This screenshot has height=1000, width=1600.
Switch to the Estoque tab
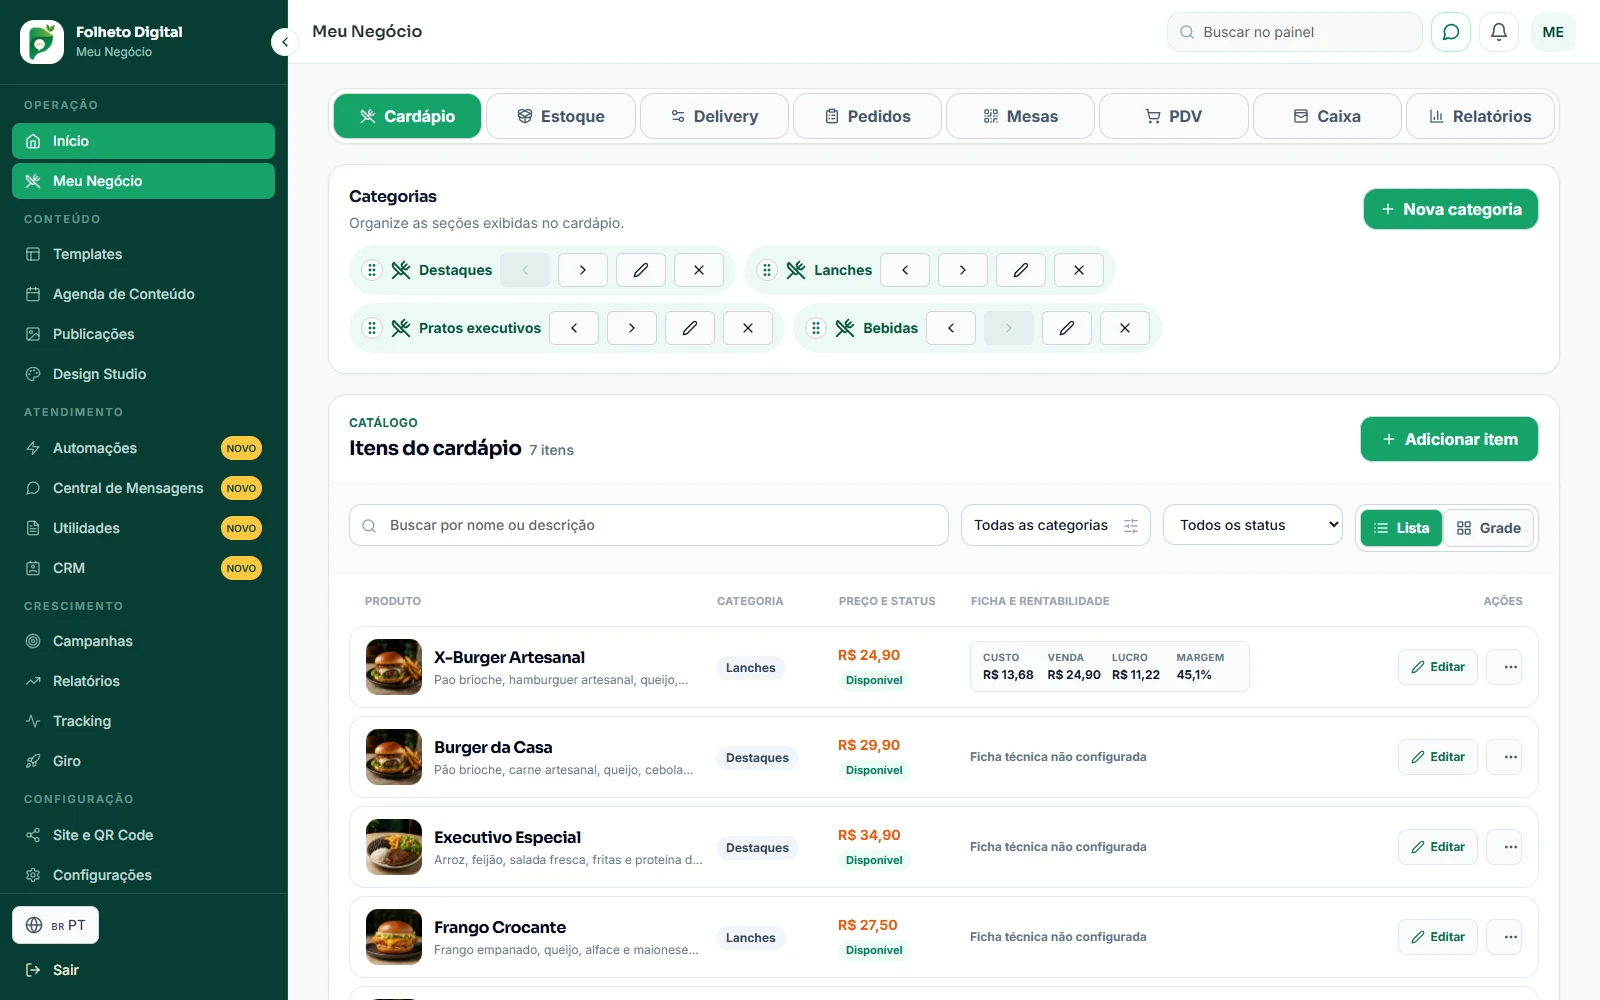coord(561,116)
